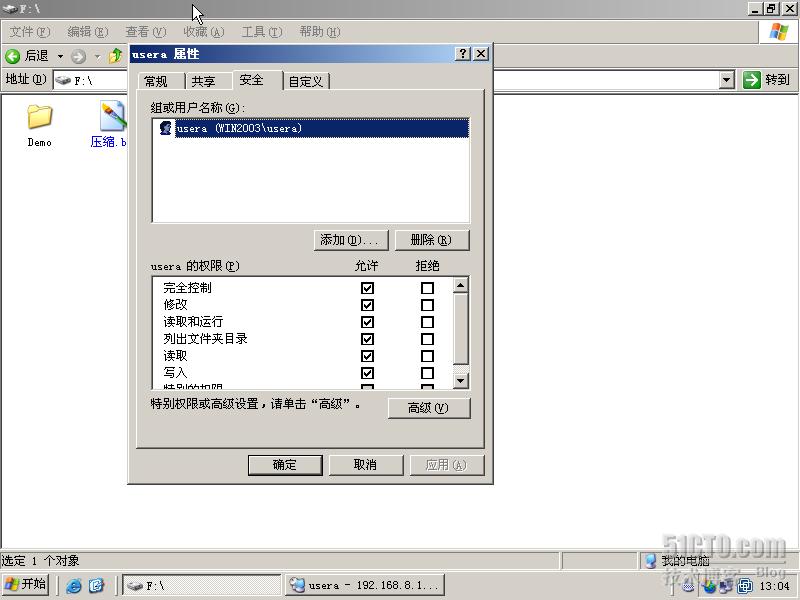Open the Forward button history dropdown
The image size is (800, 600).
click(97, 56)
